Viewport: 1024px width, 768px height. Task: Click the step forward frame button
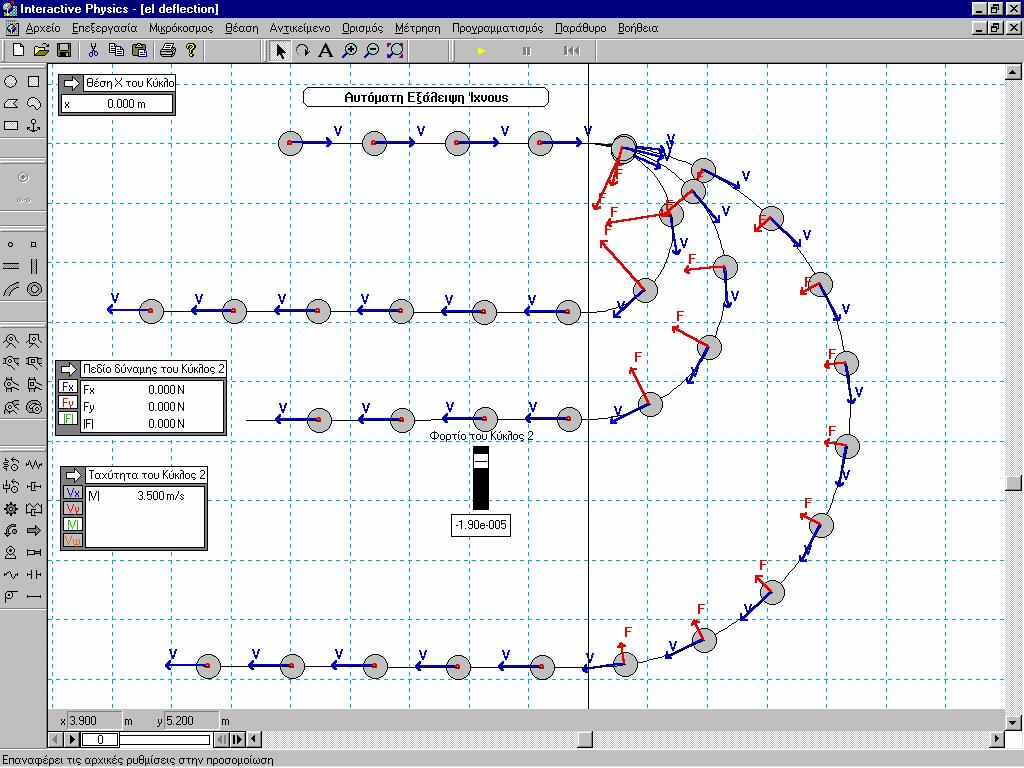tap(238, 739)
